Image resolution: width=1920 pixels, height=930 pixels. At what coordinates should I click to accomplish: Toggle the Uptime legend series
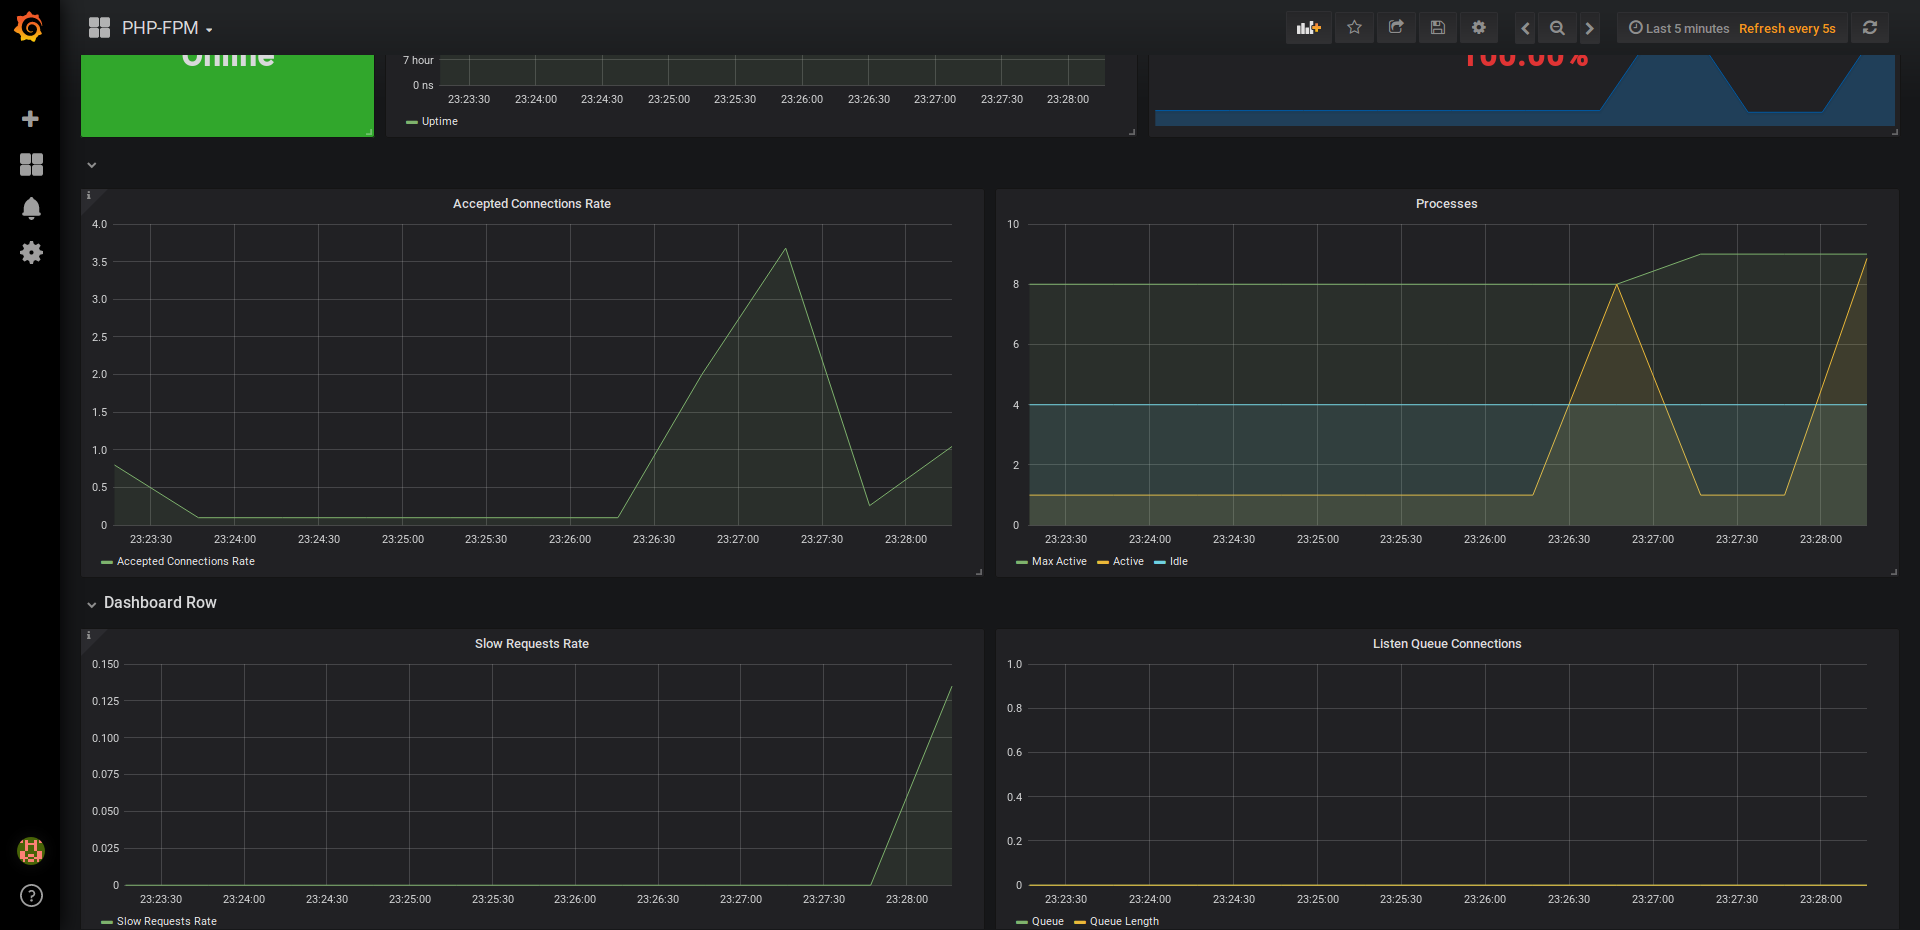(439, 122)
